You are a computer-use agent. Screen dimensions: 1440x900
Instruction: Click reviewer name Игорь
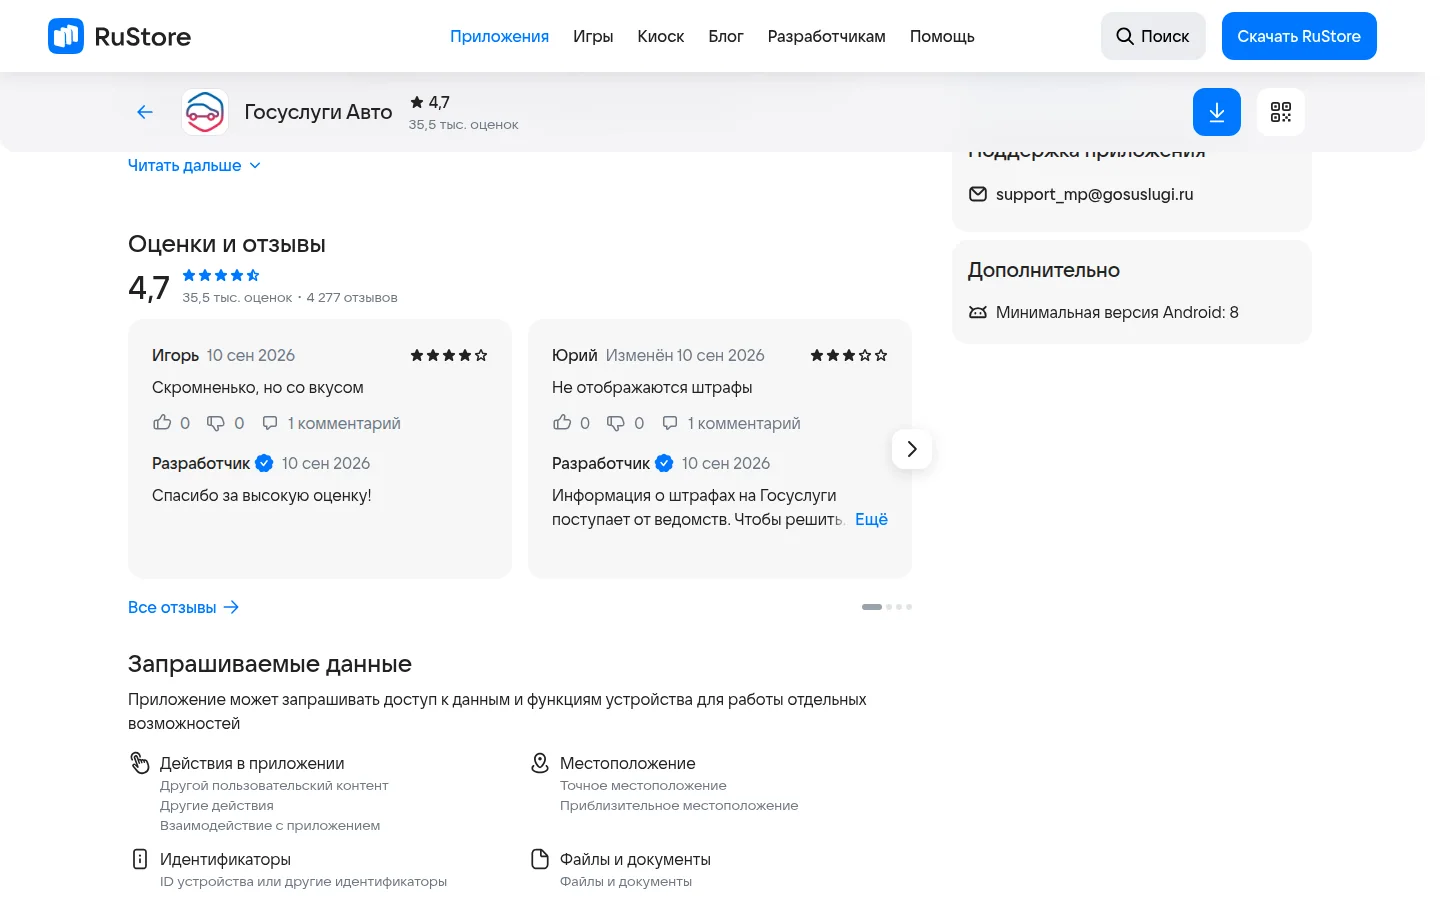(x=175, y=355)
